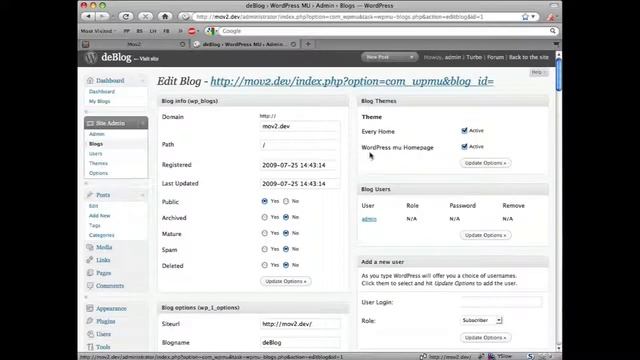Click the Siteurl field

(300, 324)
